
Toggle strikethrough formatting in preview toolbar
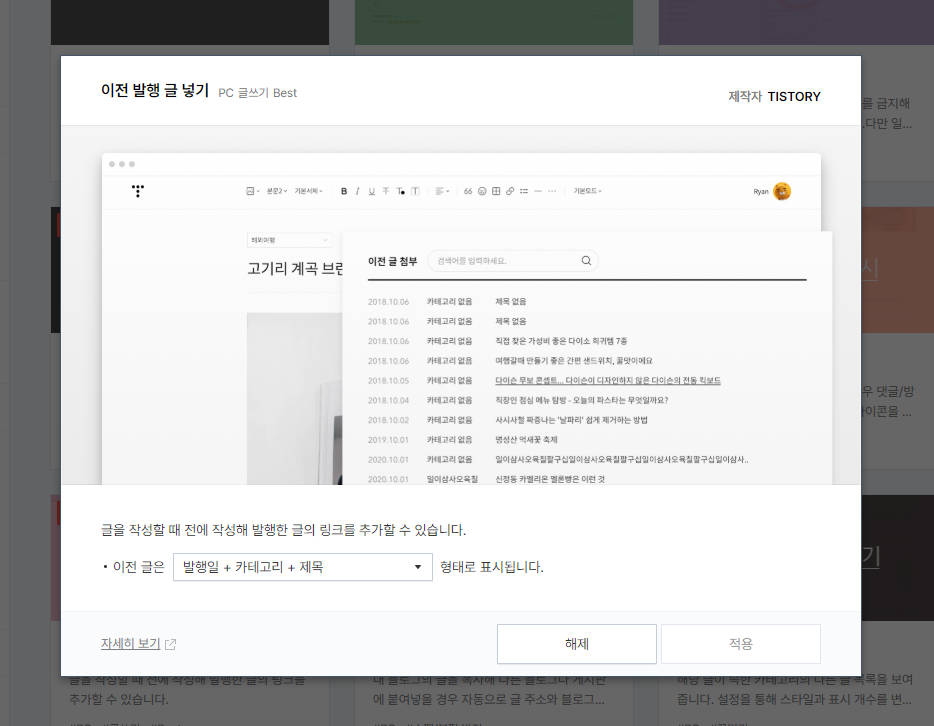(x=385, y=191)
